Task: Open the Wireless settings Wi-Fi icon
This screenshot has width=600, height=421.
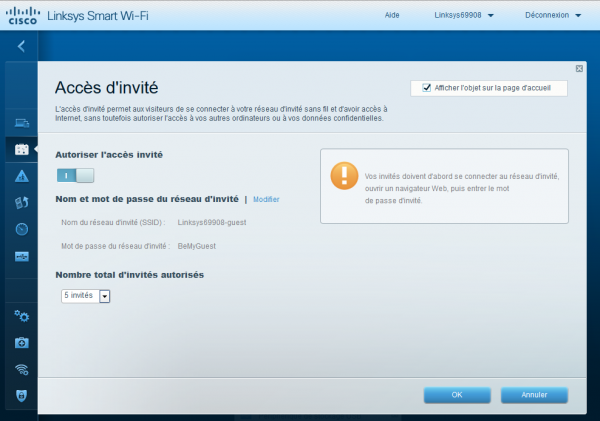Action: [x=21, y=369]
